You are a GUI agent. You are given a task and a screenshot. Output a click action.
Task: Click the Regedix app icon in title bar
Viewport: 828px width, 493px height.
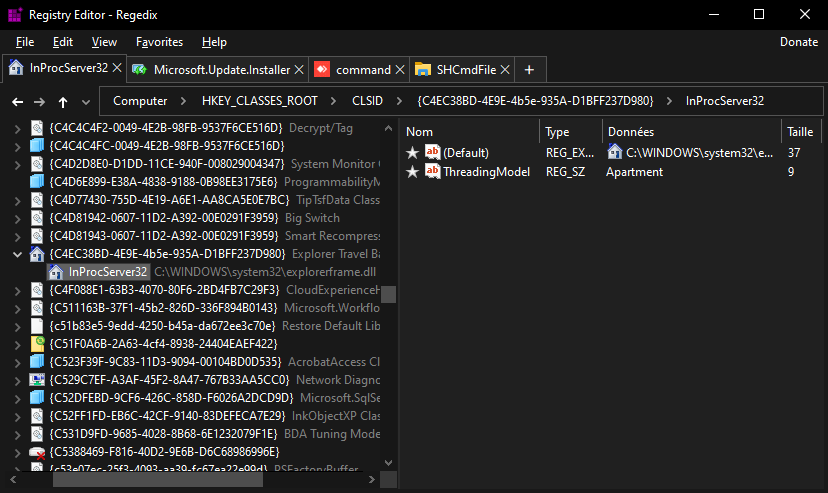(x=15, y=15)
